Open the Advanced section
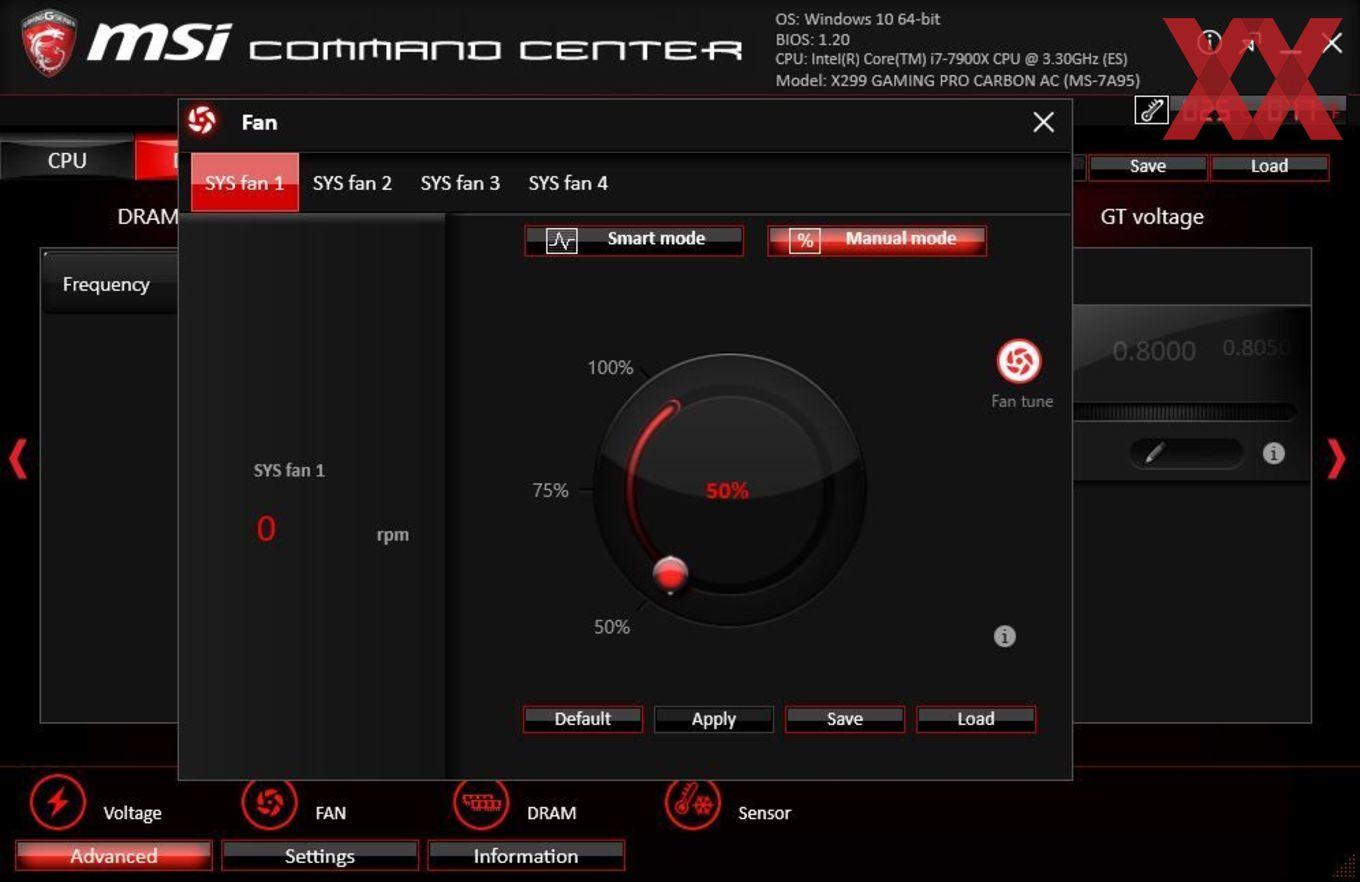 114,856
